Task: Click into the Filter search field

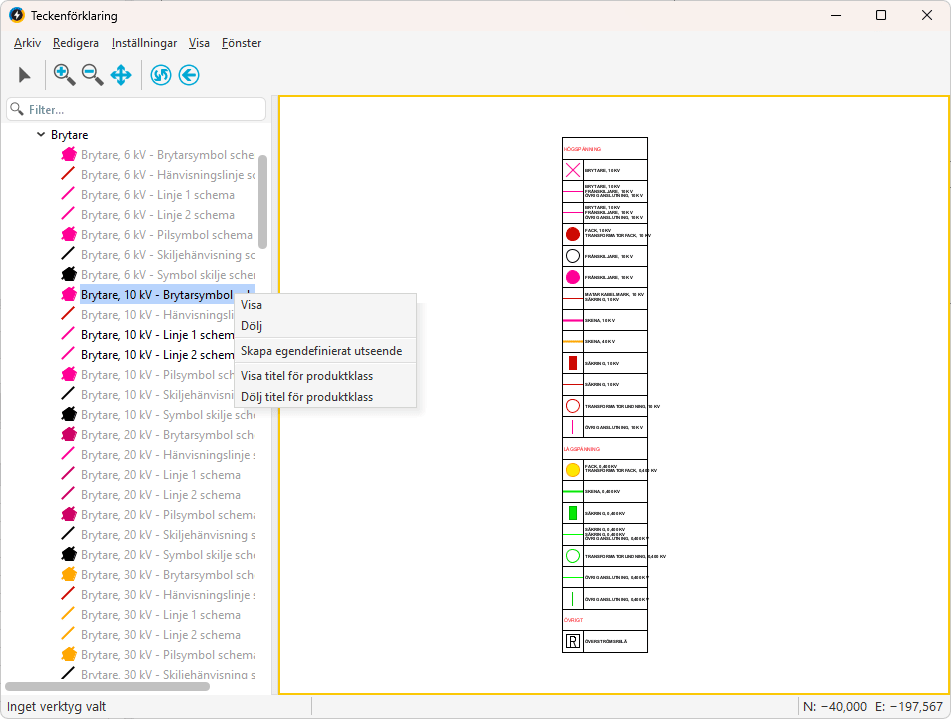Action: click(140, 109)
